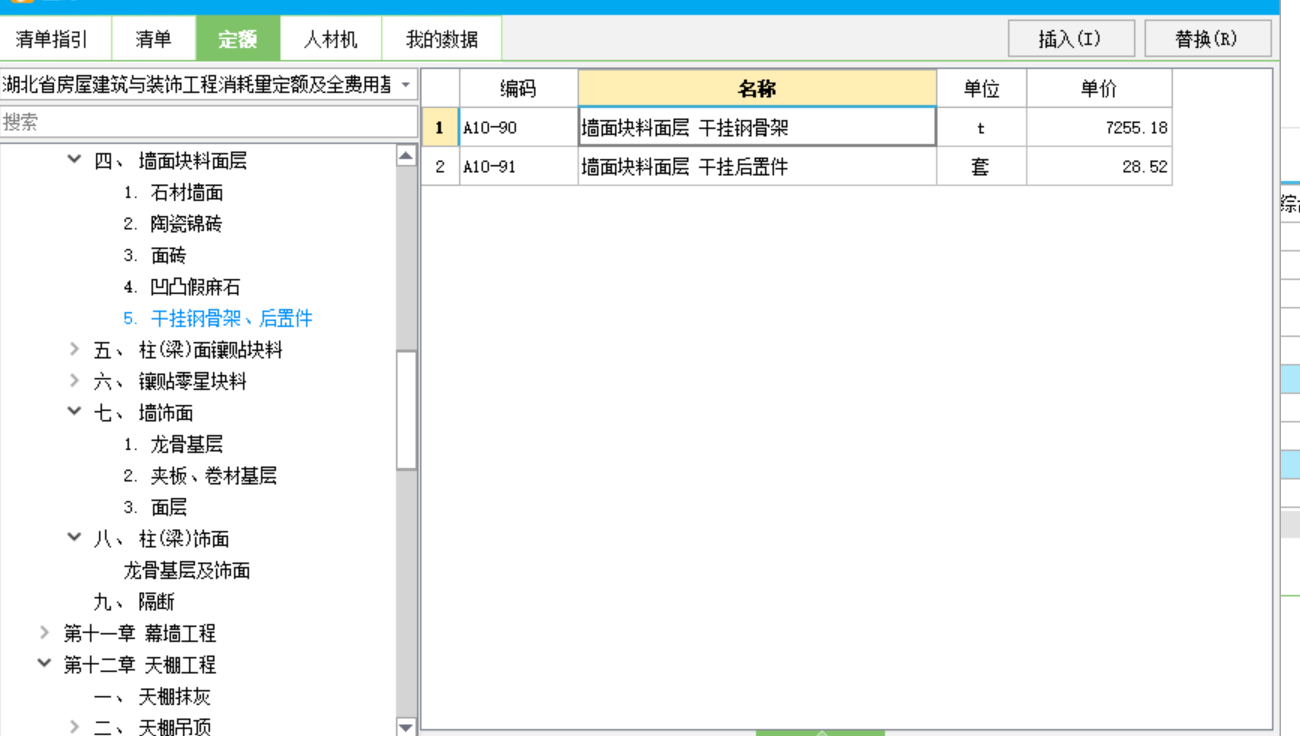Click the 单位 column header
This screenshot has width=1300, height=736.
tap(981, 89)
